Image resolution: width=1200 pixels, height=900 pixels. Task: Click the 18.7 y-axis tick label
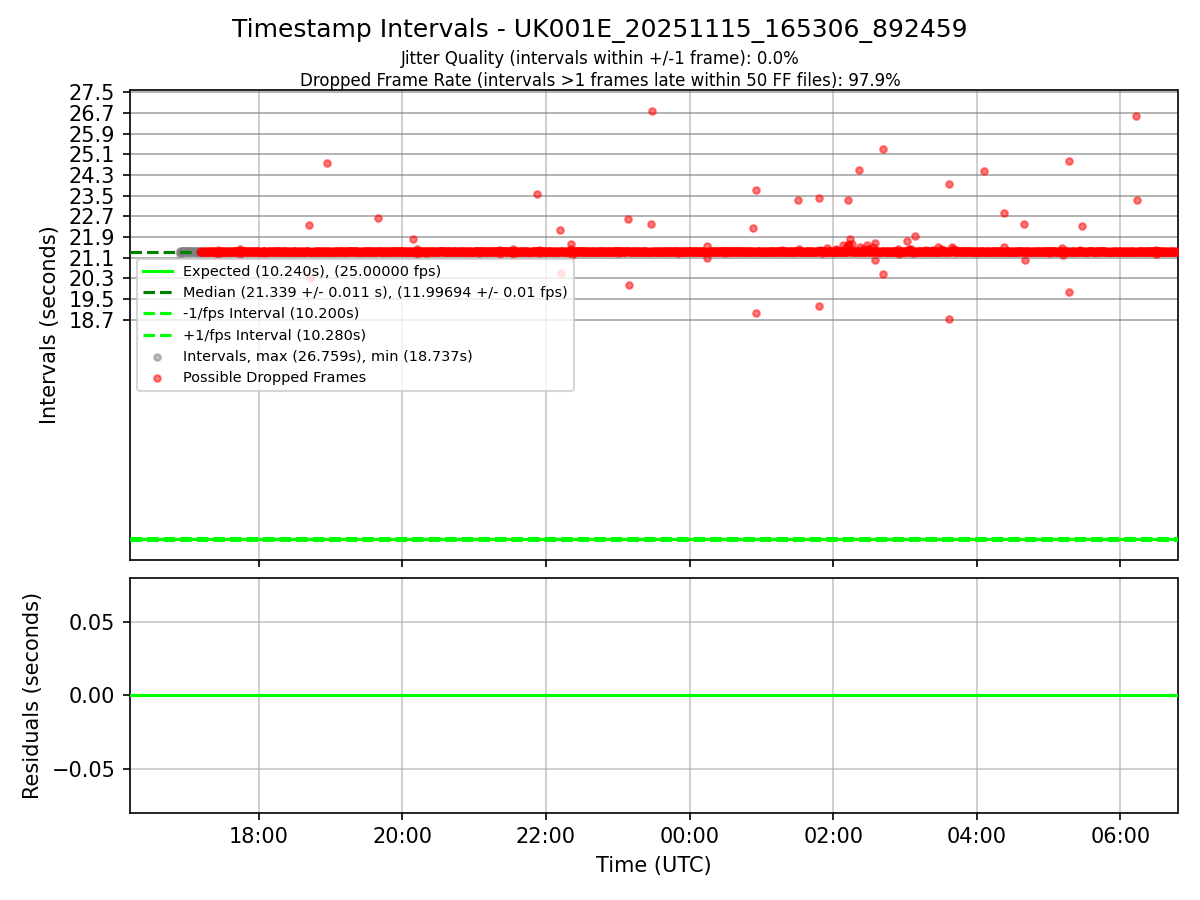(92, 320)
